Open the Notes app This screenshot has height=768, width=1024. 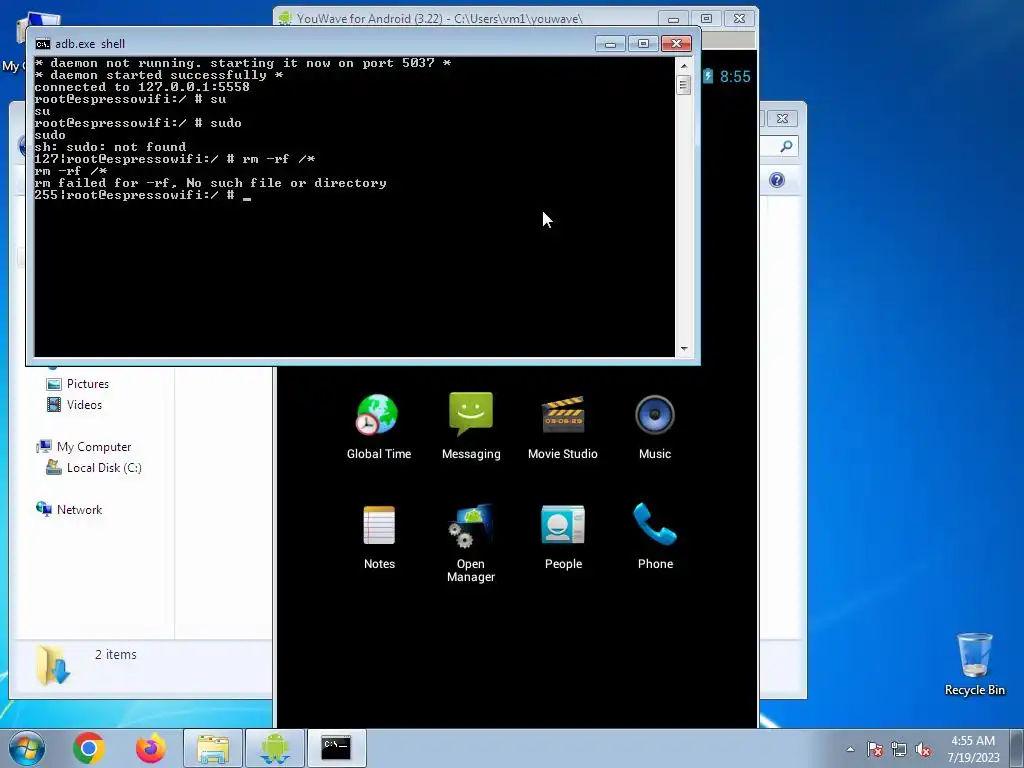(379, 537)
